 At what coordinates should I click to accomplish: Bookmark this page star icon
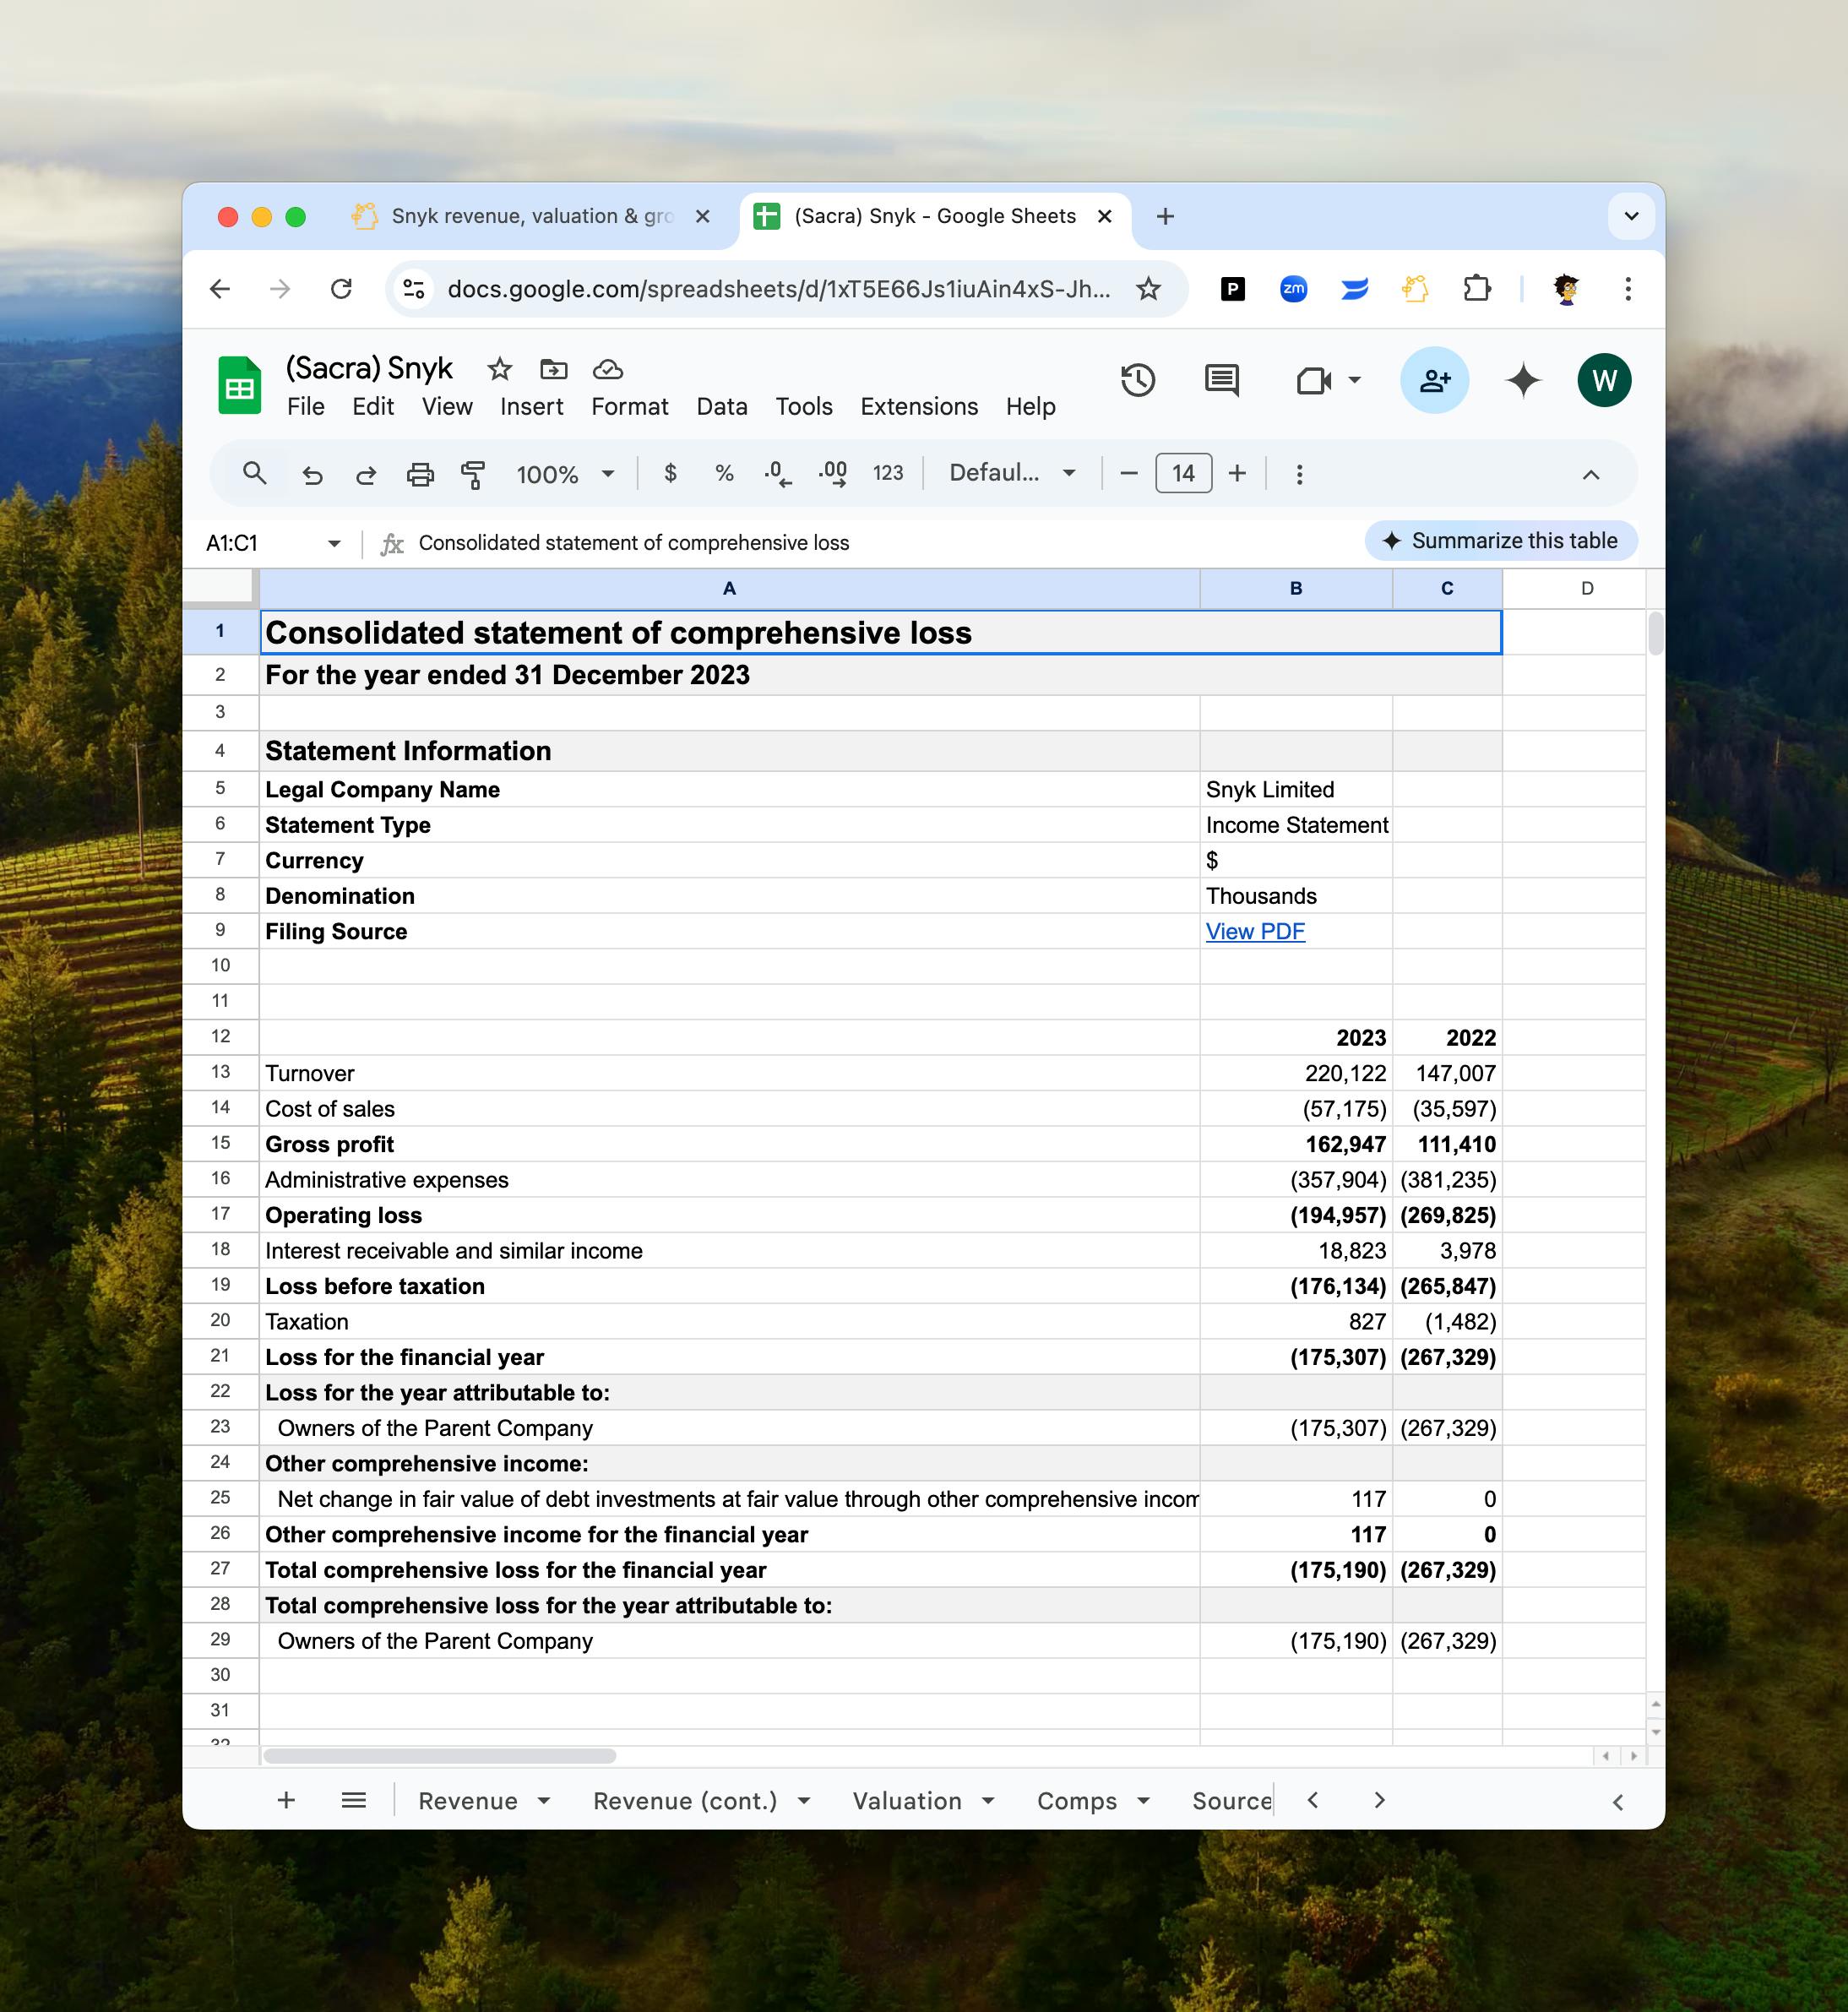(x=1149, y=289)
